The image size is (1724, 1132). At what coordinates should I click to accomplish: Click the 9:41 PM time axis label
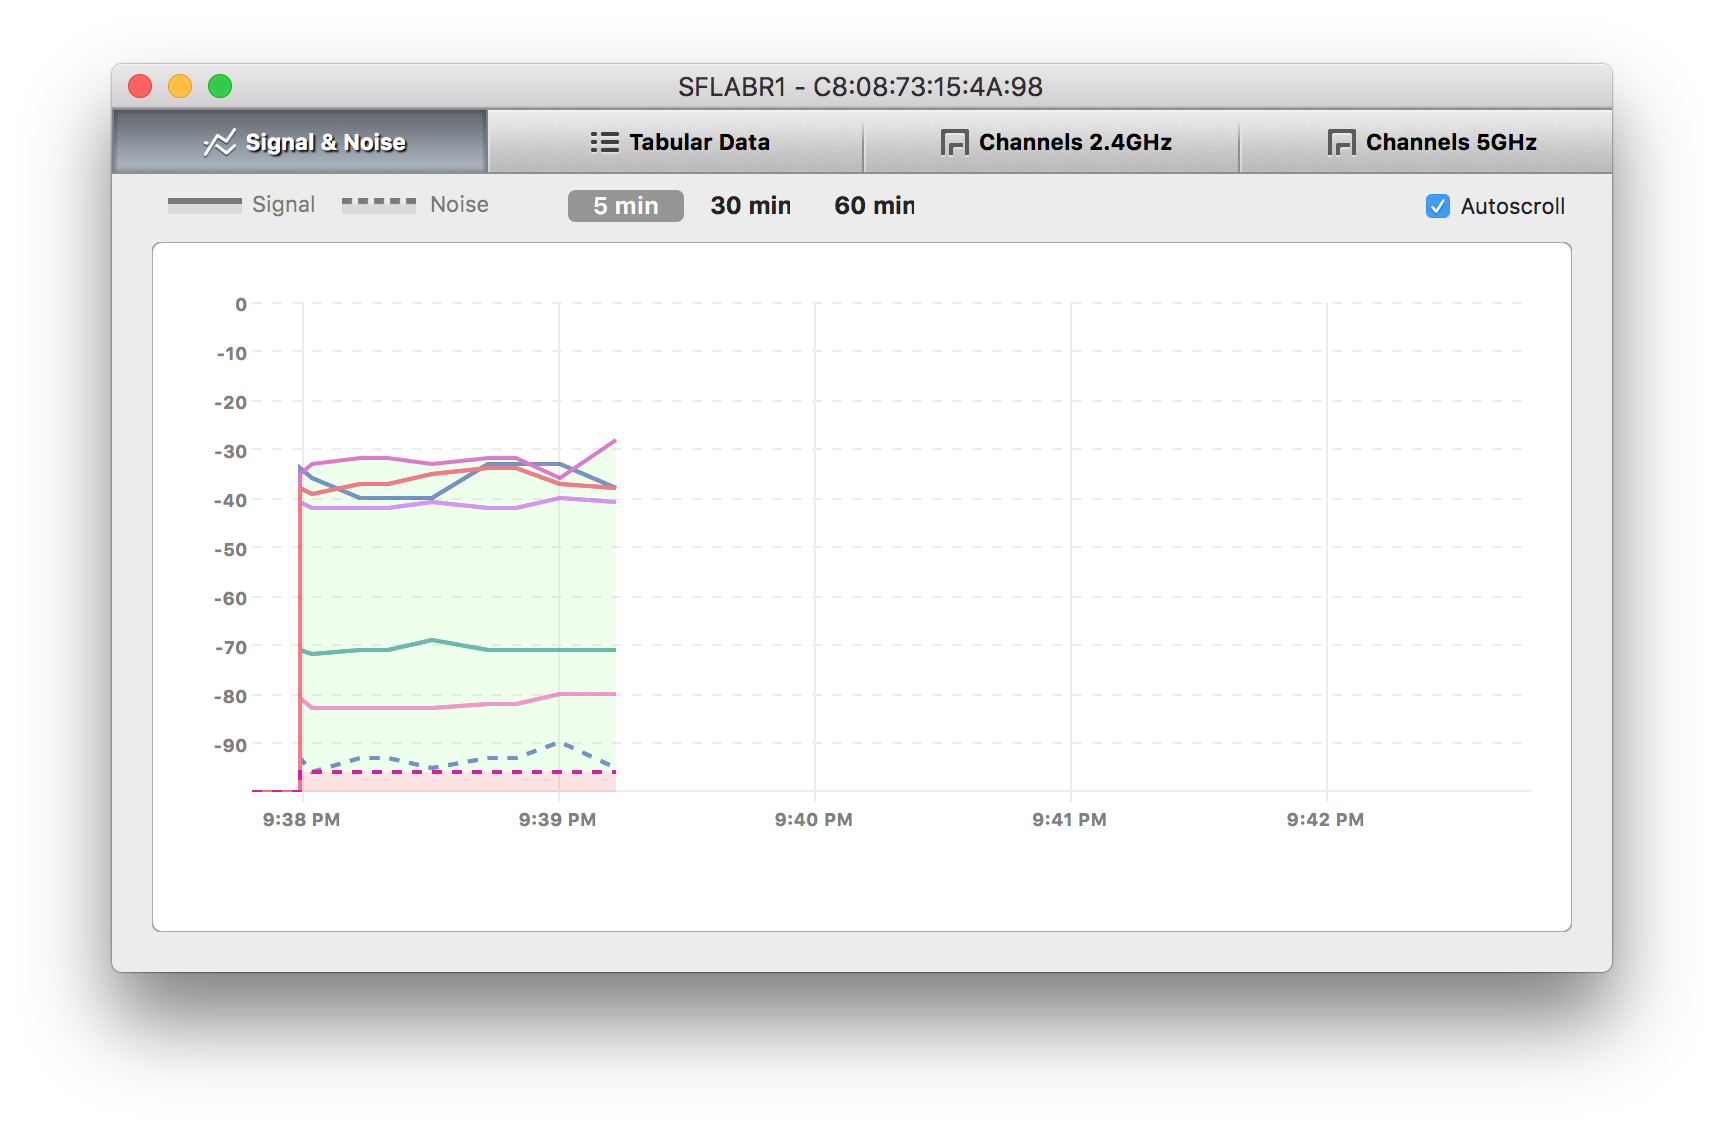click(1069, 819)
